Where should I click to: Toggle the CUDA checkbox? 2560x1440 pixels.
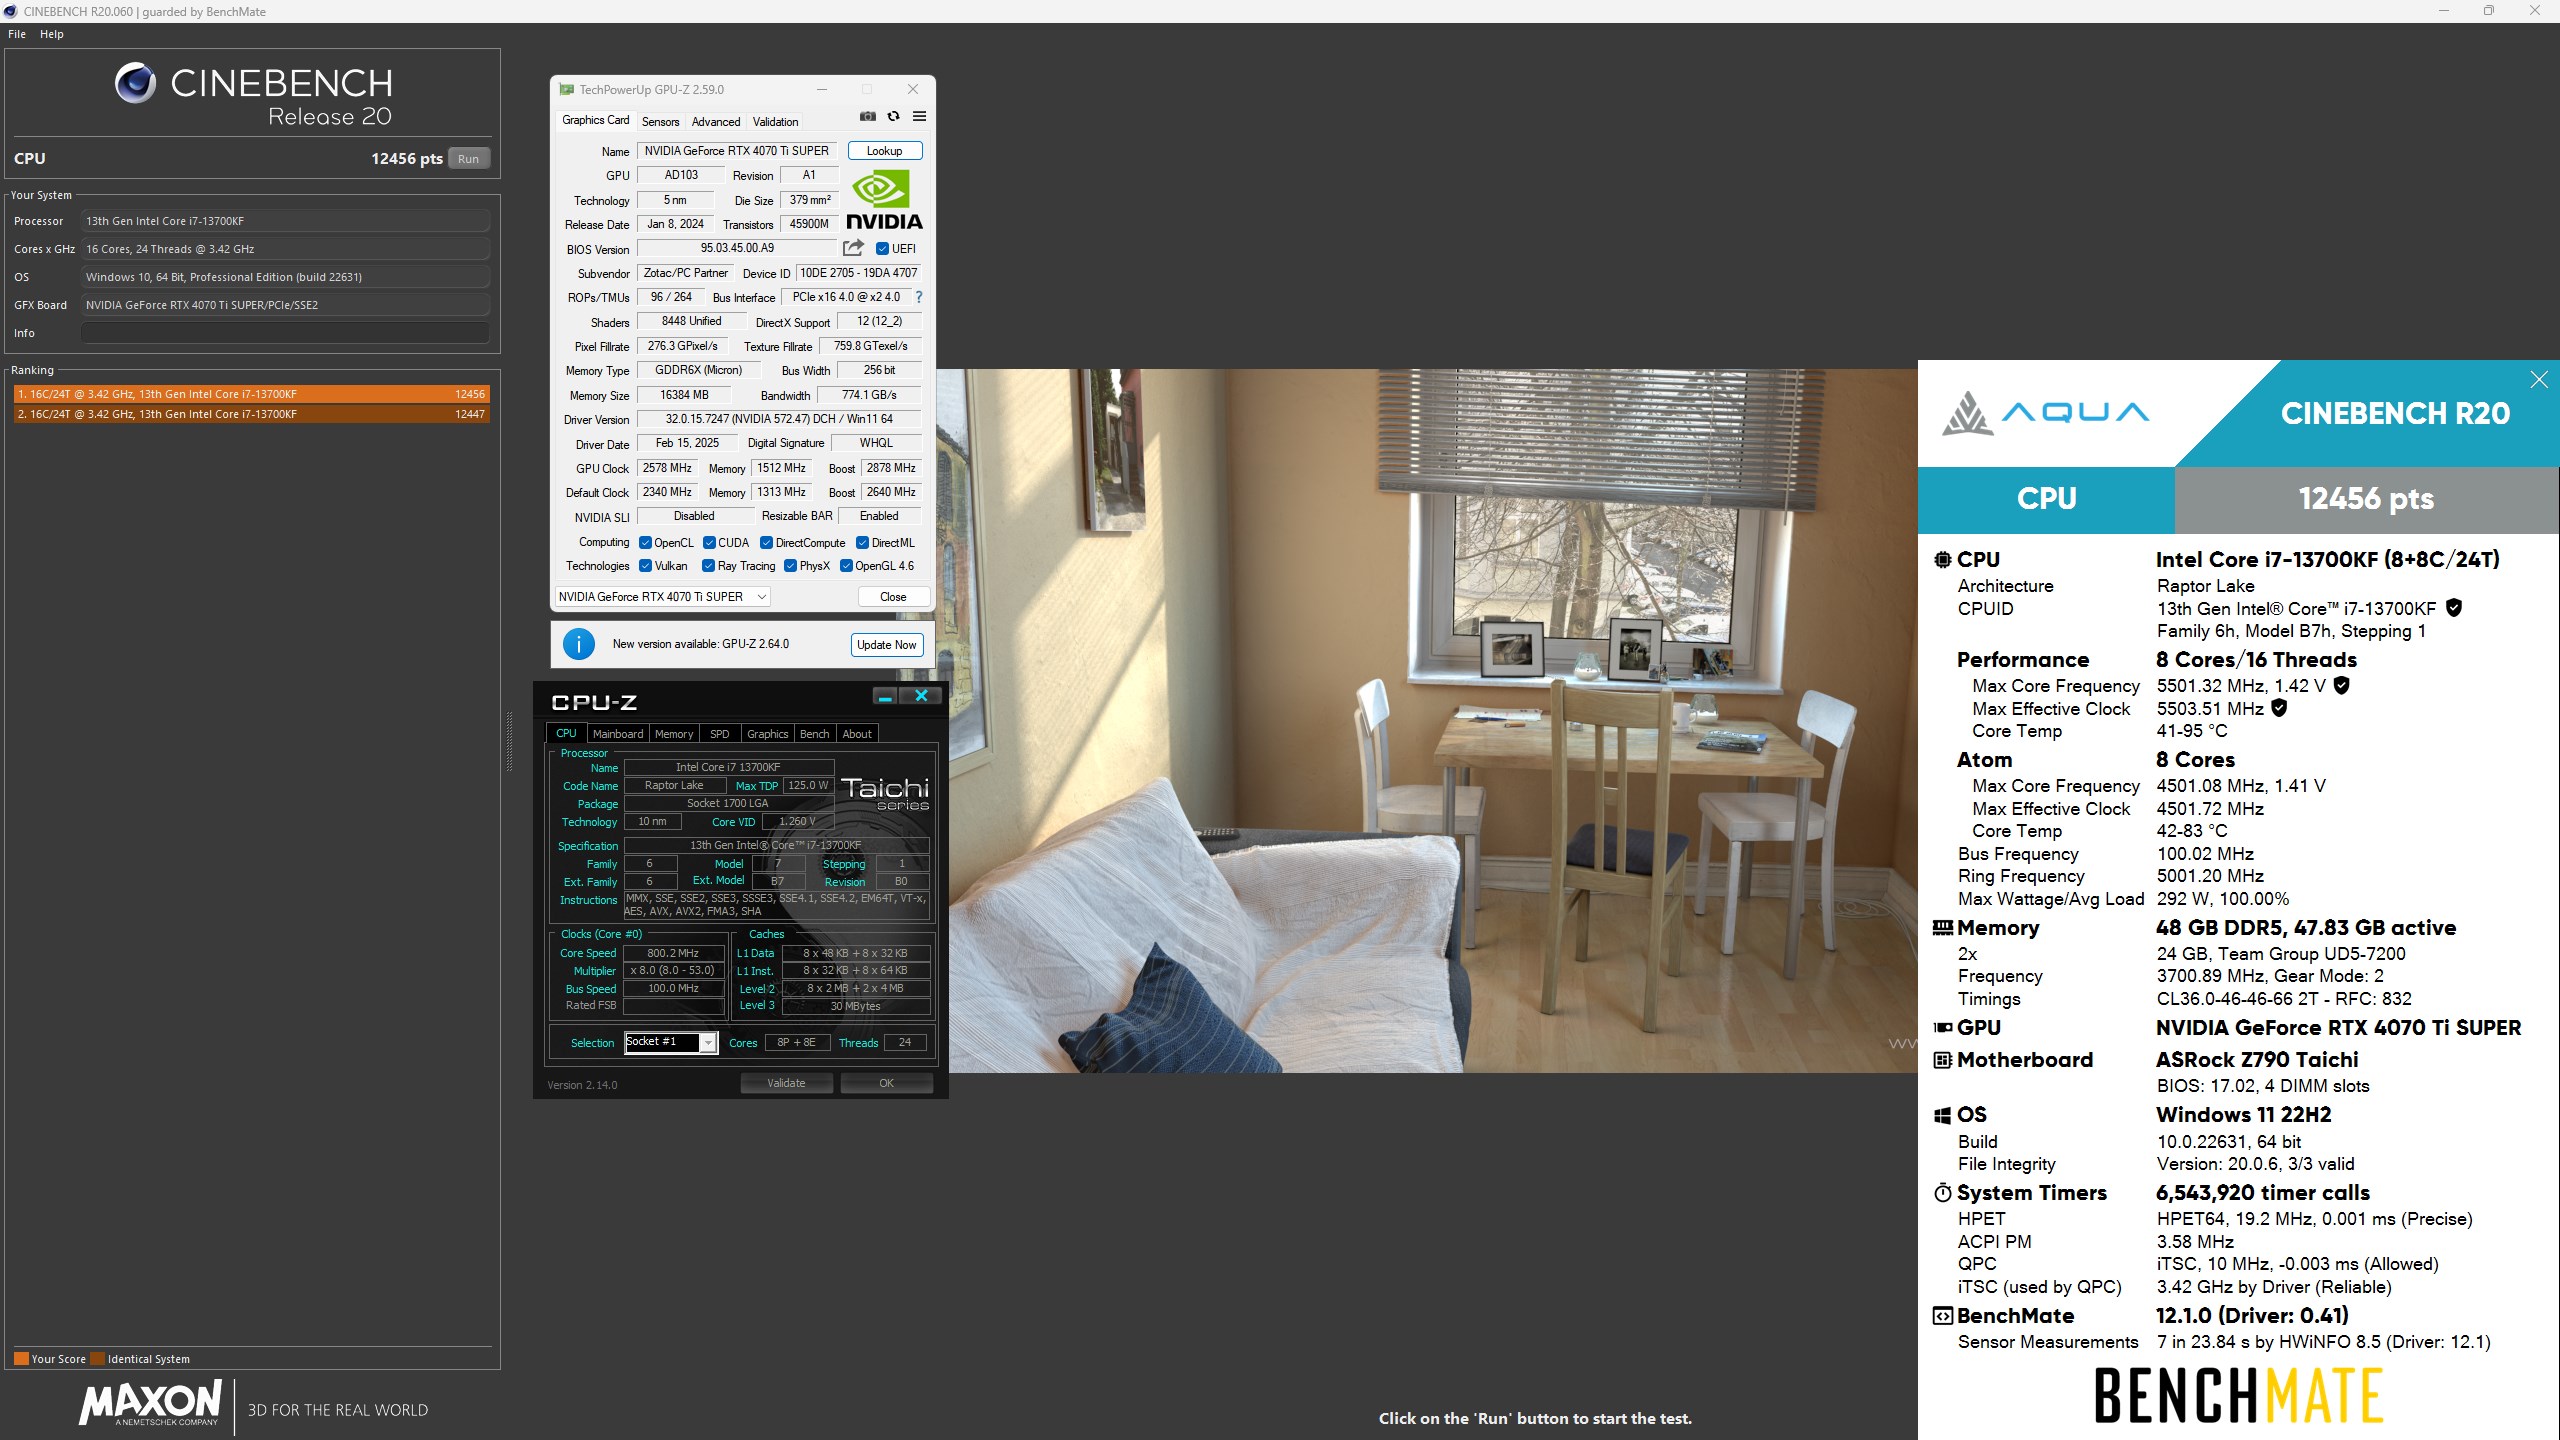tap(709, 543)
